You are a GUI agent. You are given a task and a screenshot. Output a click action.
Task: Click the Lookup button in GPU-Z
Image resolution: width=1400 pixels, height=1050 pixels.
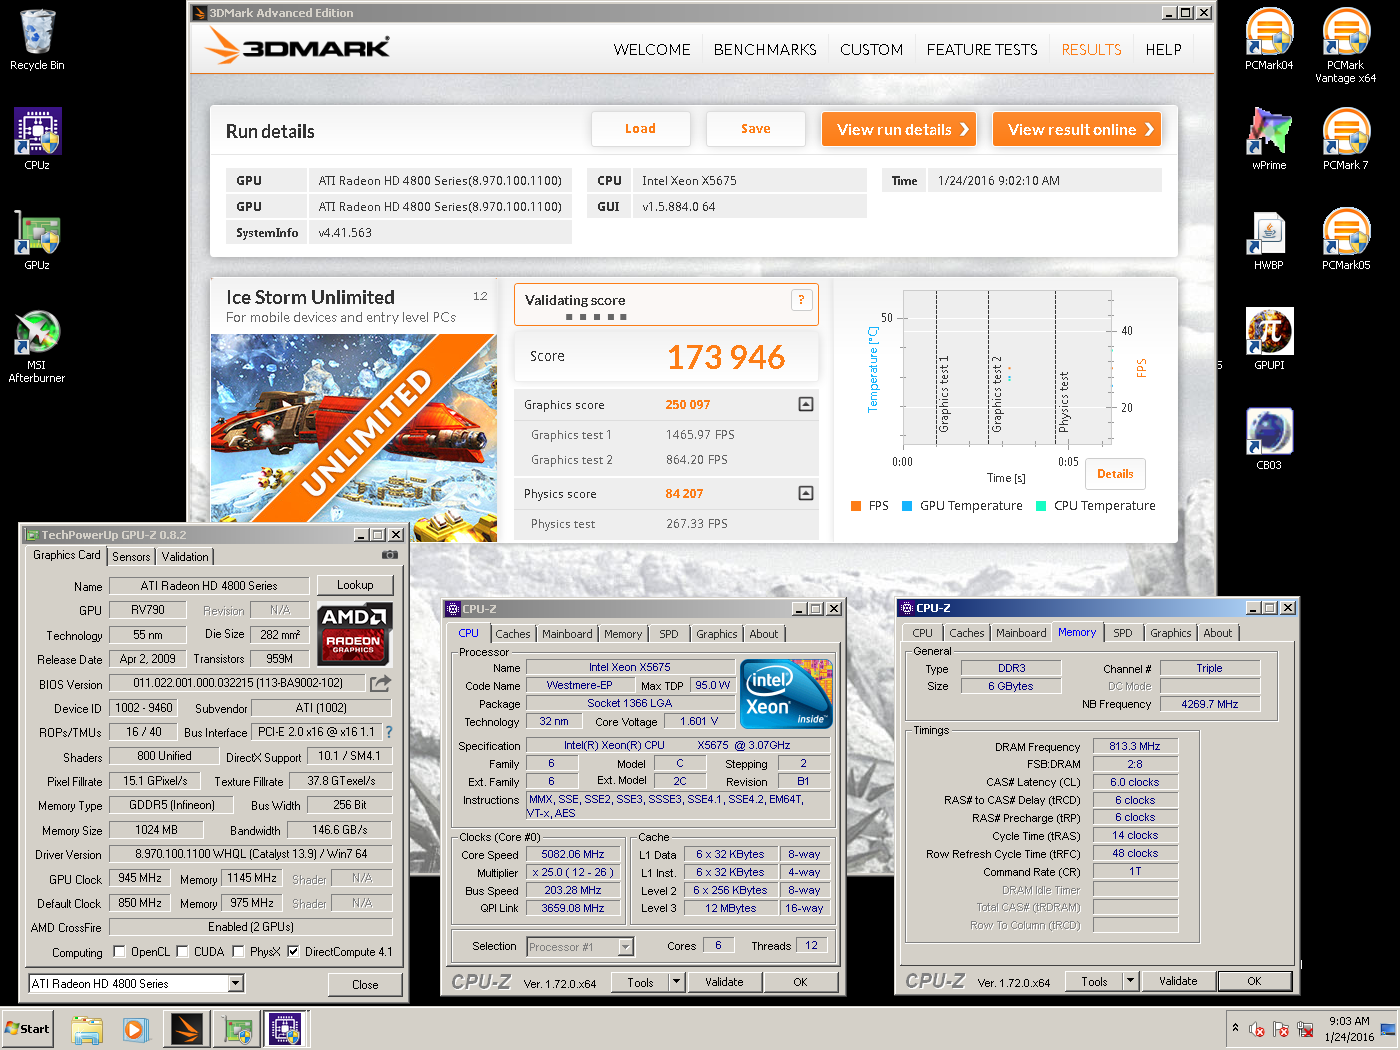(x=355, y=585)
